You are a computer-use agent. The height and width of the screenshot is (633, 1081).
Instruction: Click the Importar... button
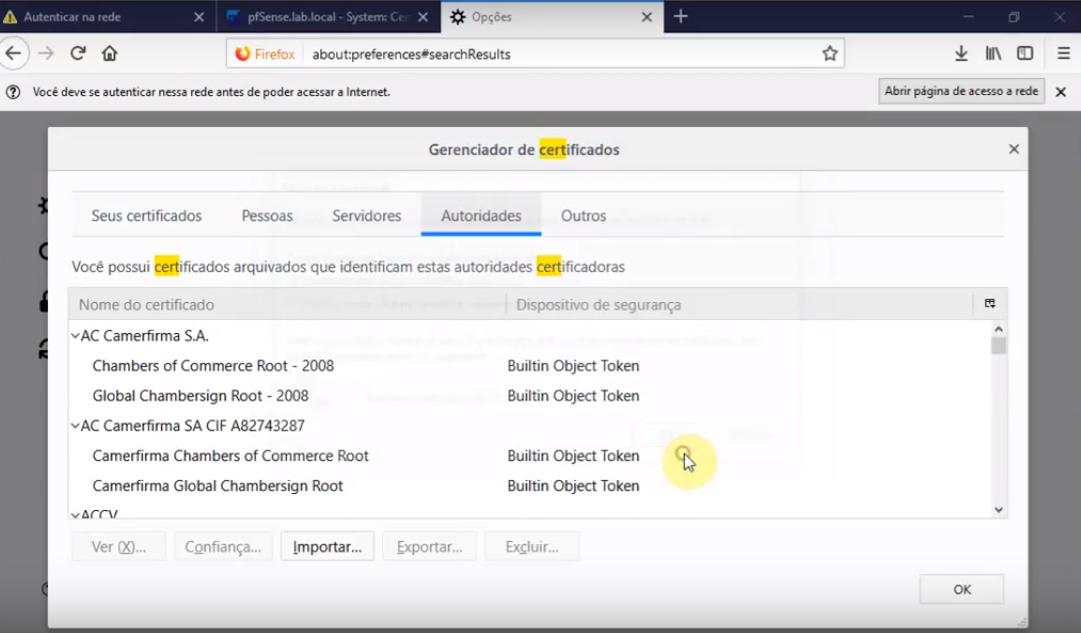point(327,547)
